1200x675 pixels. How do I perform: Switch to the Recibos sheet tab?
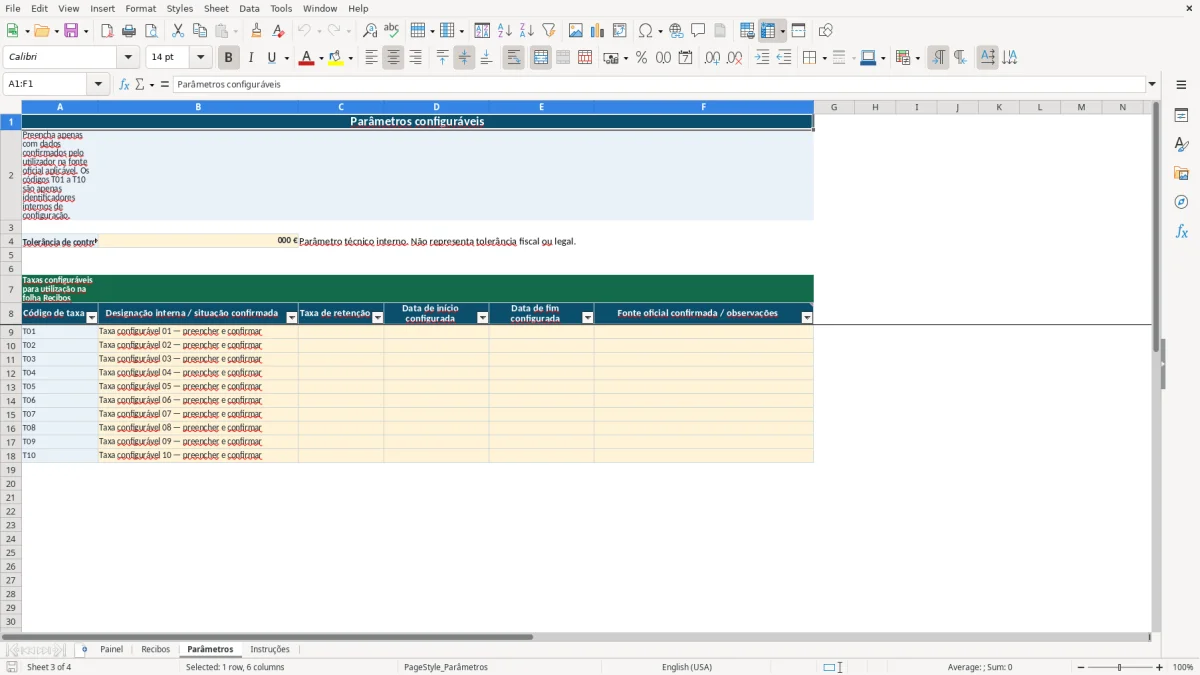coord(156,649)
